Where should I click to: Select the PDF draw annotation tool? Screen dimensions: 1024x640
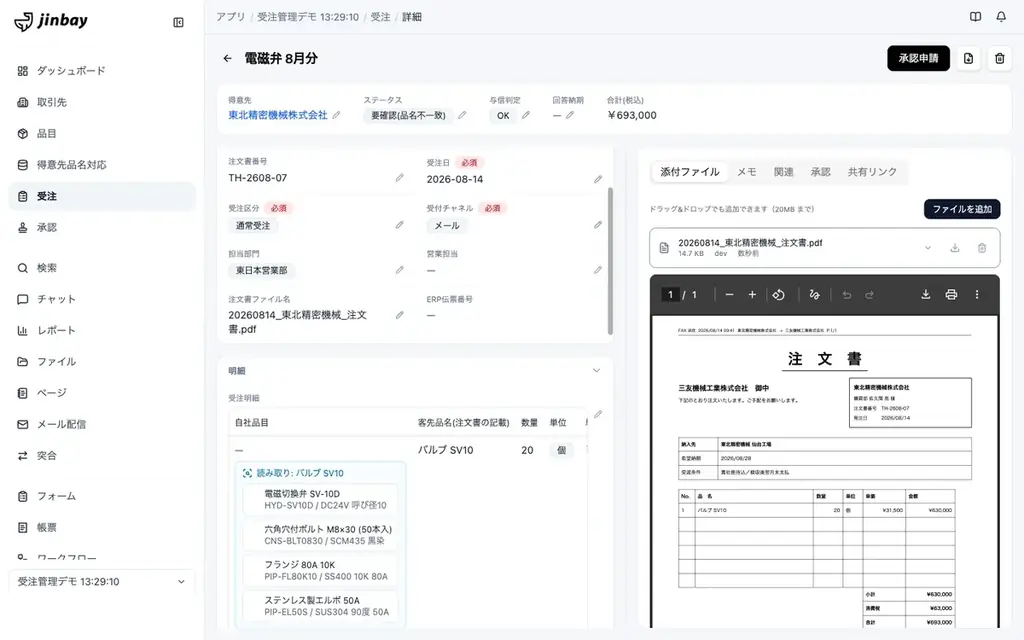(x=814, y=295)
